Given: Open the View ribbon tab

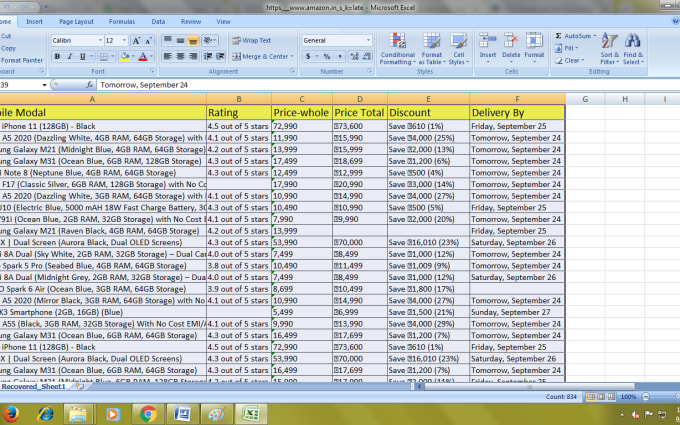Looking at the screenshot, I should [x=223, y=22].
